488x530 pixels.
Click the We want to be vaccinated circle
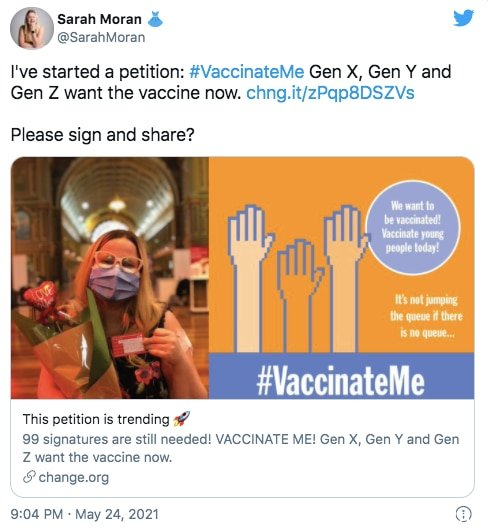tap(413, 227)
